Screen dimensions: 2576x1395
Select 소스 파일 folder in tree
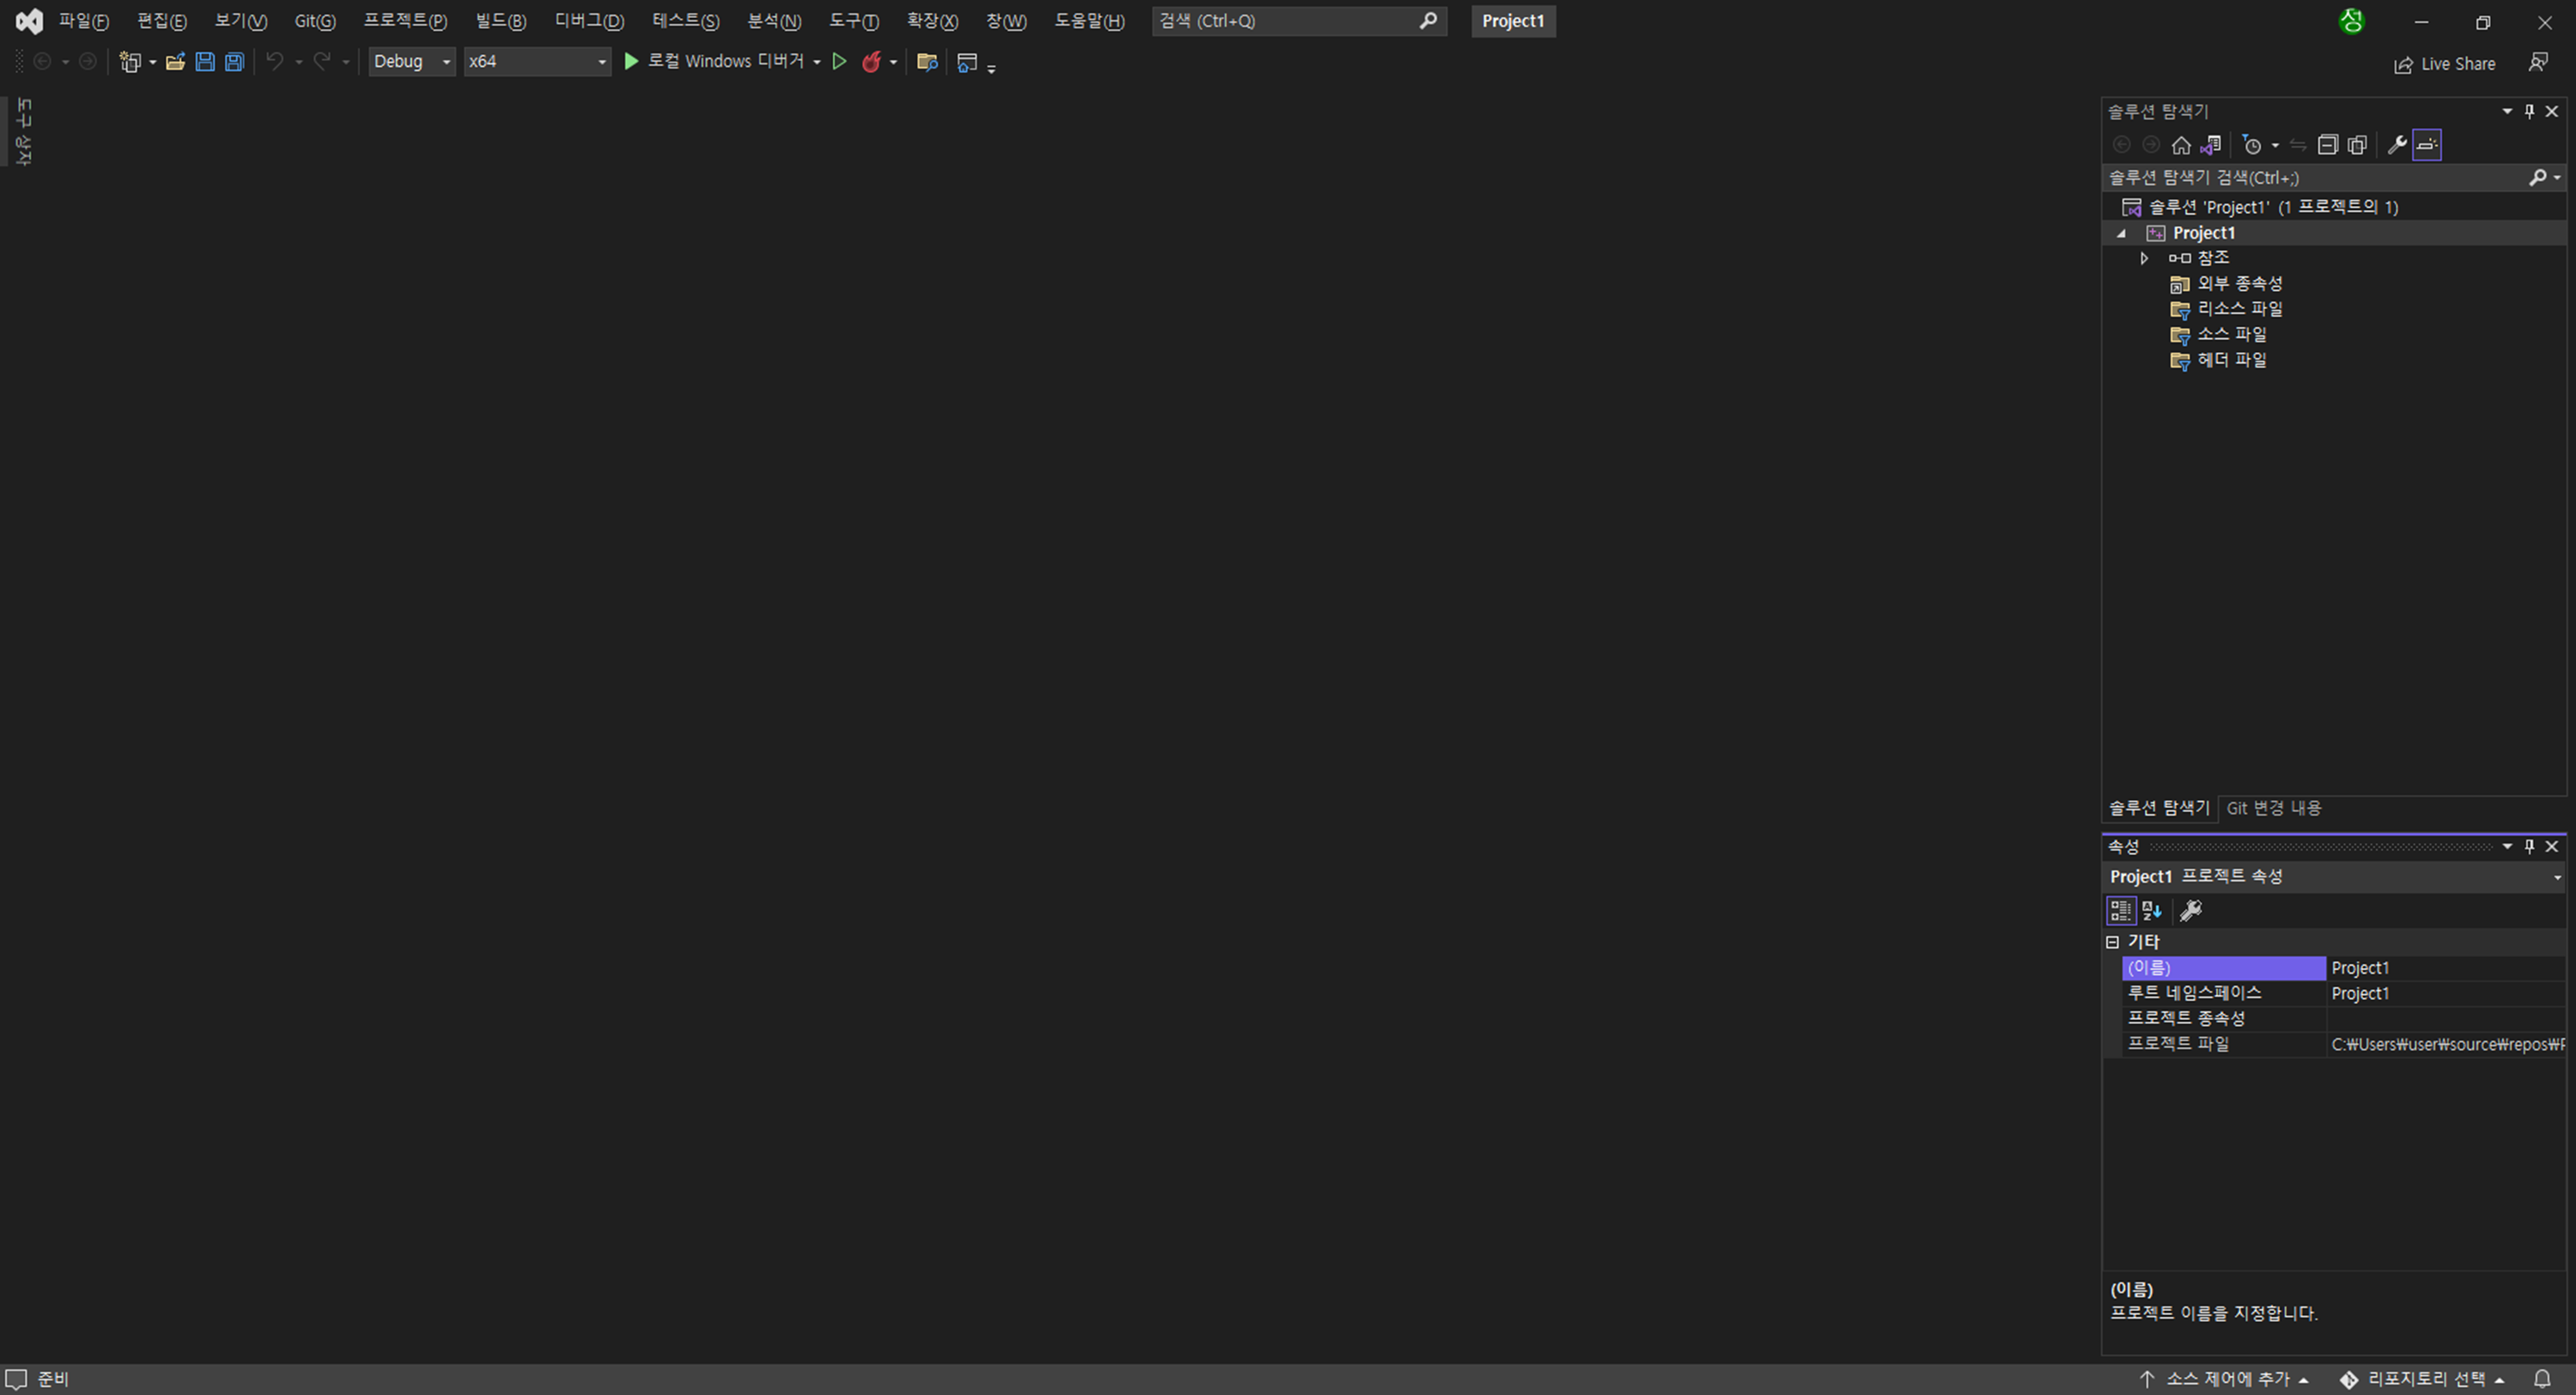click(2231, 334)
